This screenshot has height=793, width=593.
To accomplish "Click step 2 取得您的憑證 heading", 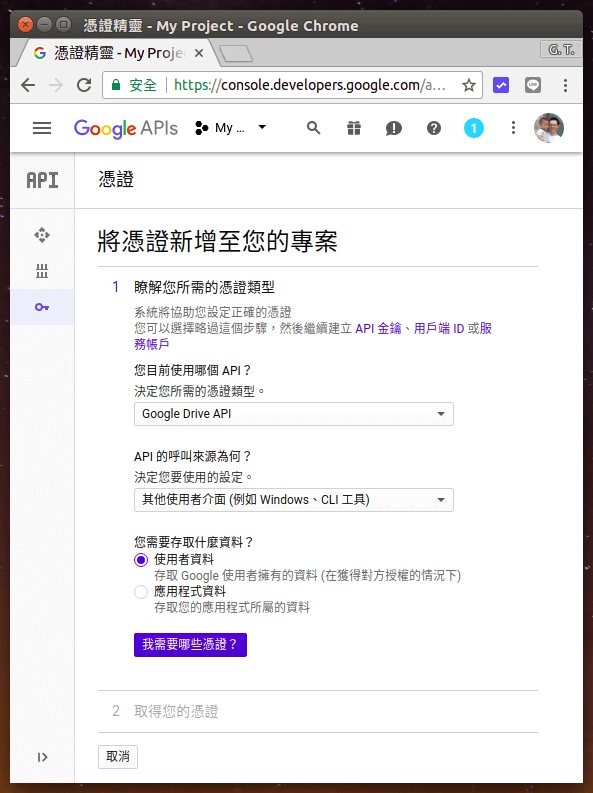I will (176, 712).
